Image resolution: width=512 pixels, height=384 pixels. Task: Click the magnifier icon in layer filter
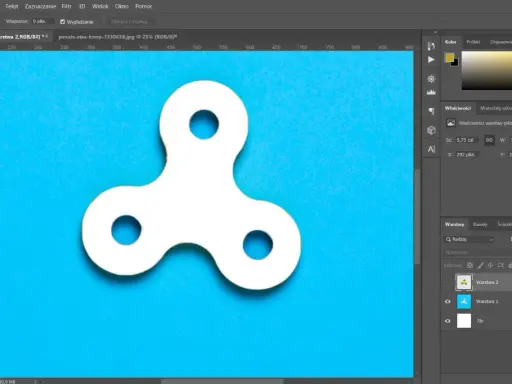448,239
